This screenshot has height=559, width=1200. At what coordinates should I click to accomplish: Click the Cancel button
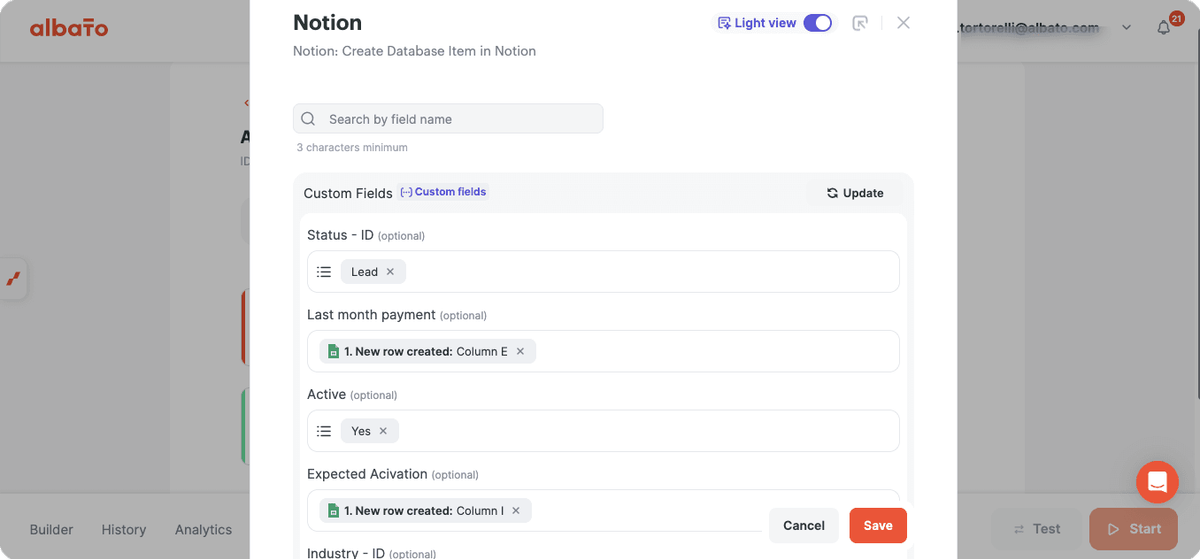pyautogui.click(x=804, y=526)
